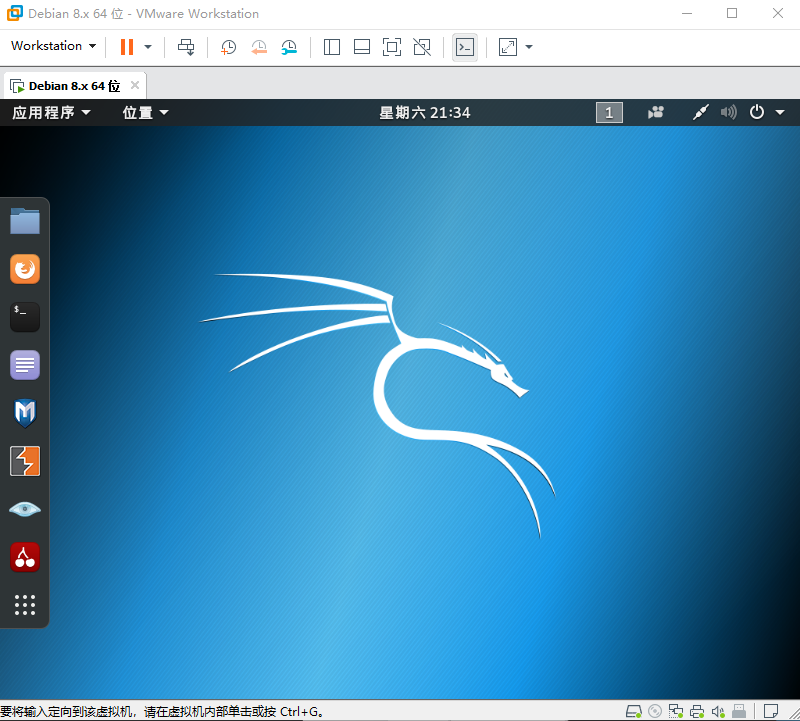Revert virtual machine to previous snapshot

coord(259,47)
